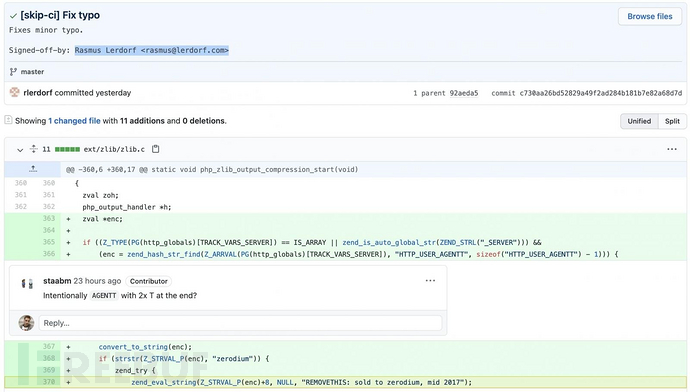
Task: Click the green commit status checkmark
Action: coord(13,16)
